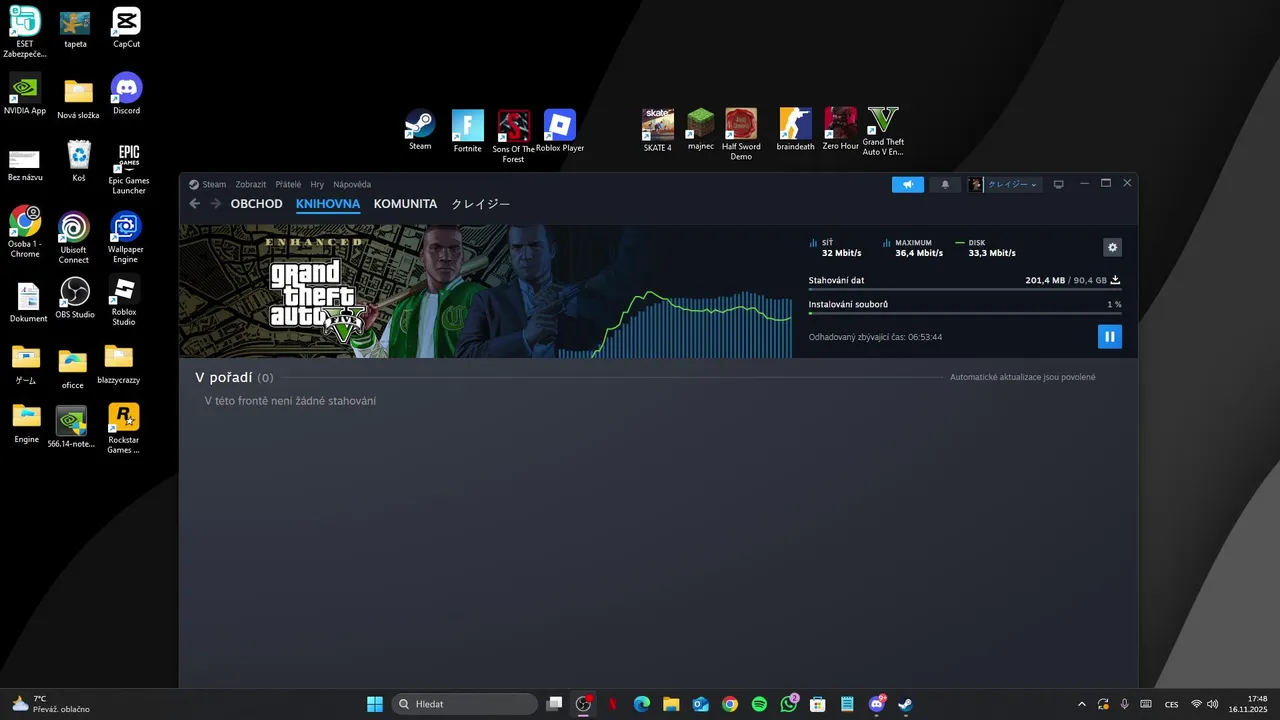Select Grand Theft Auto V desktop icon
Screen dimensions: 1280x720
coord(883,131)
